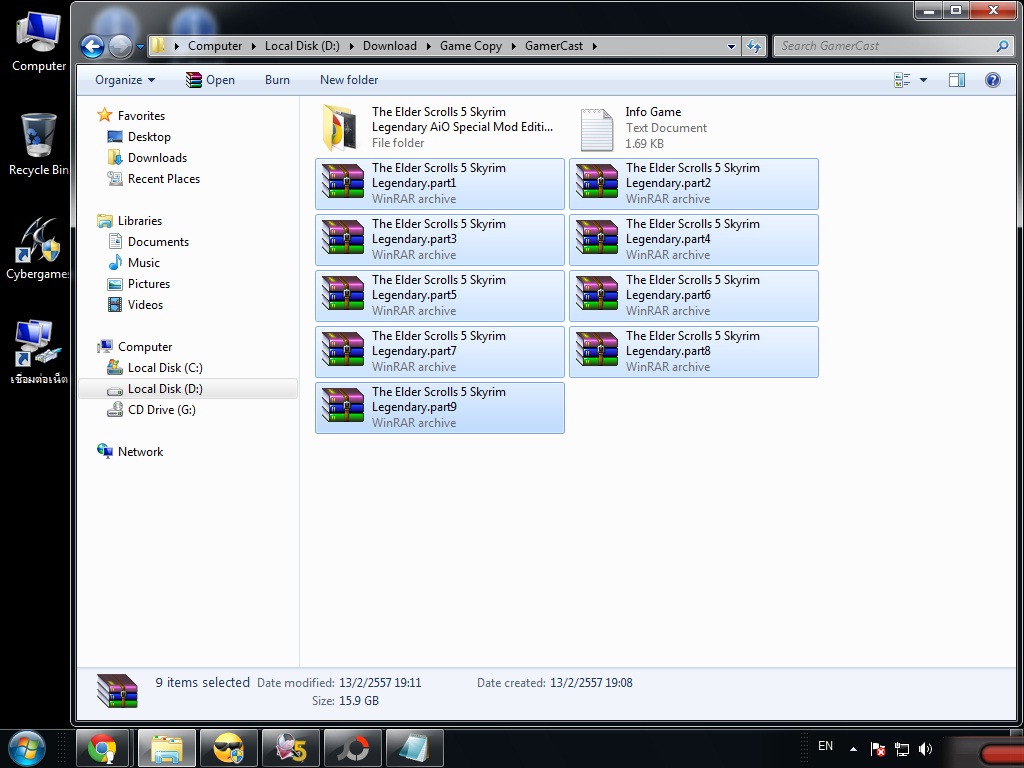Click Computer in the address bar path
This screenshot has width=1024, height=768.
(215, 46)
